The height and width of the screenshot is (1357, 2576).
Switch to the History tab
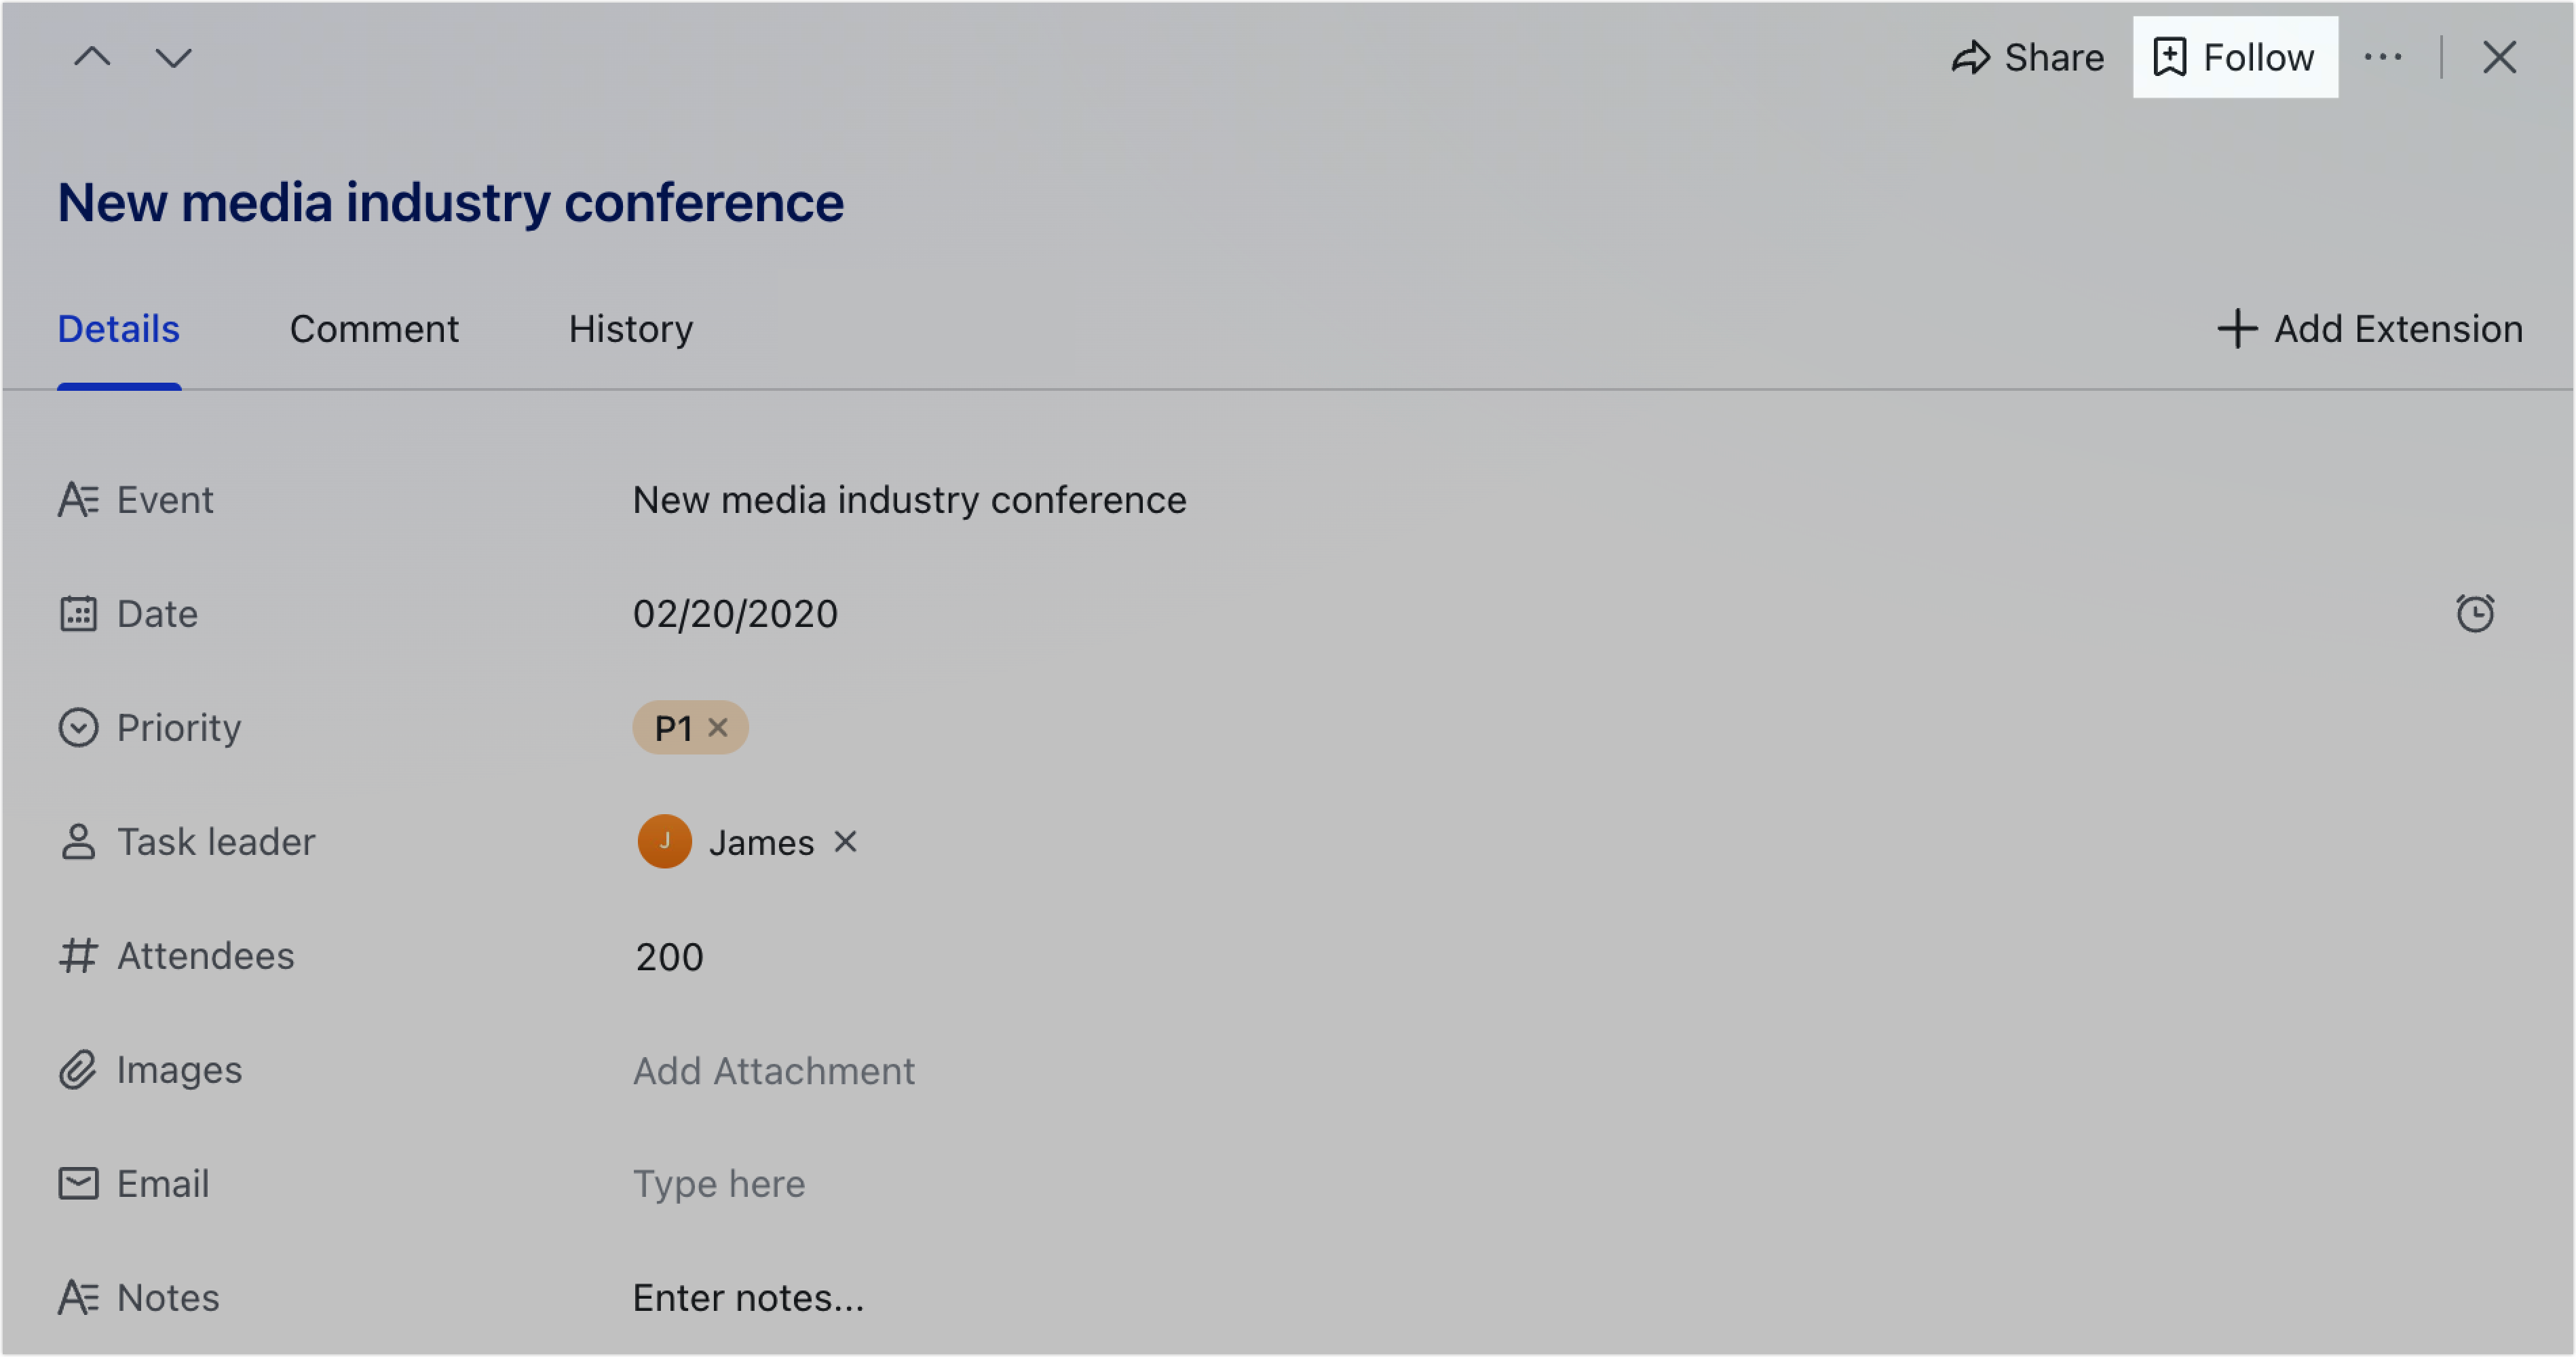(x=631, y=329)
